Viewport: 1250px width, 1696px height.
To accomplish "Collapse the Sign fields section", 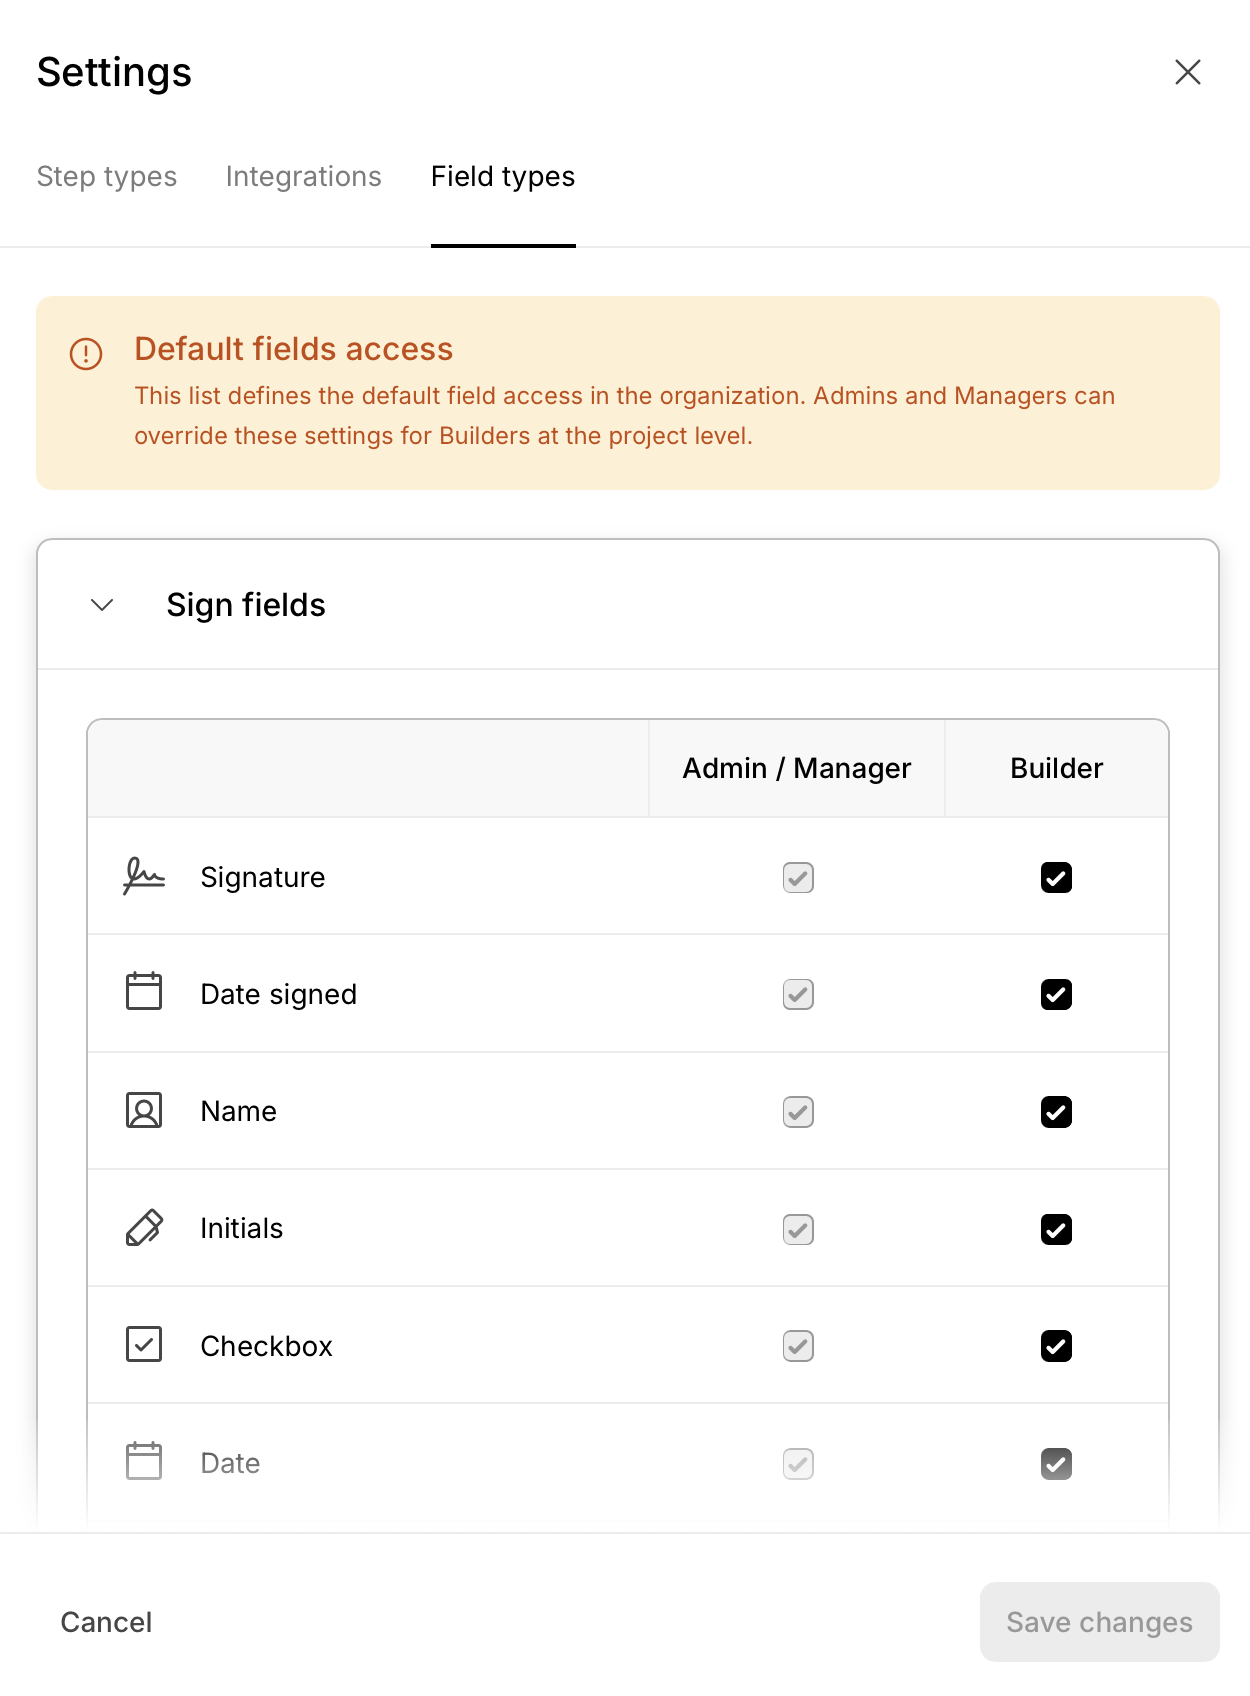I will coord(102,605).
